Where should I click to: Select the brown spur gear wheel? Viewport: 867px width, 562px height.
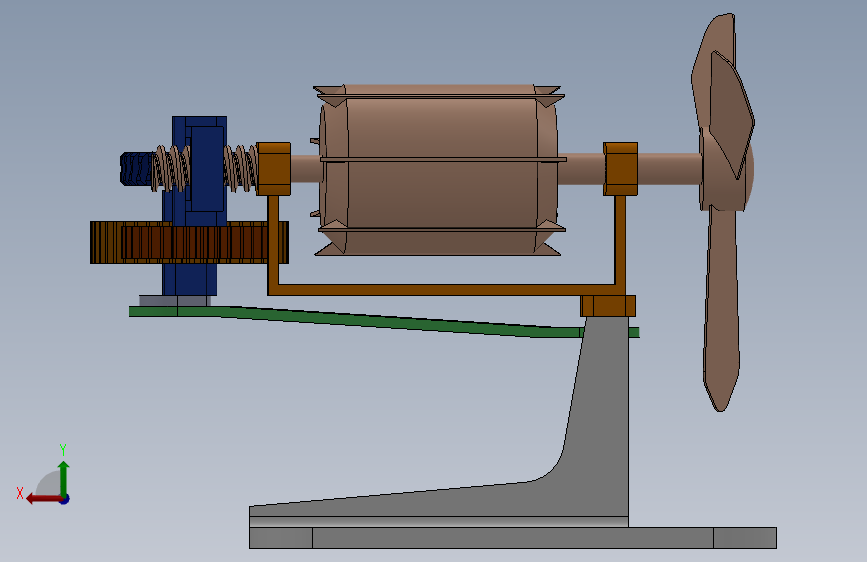189,242
